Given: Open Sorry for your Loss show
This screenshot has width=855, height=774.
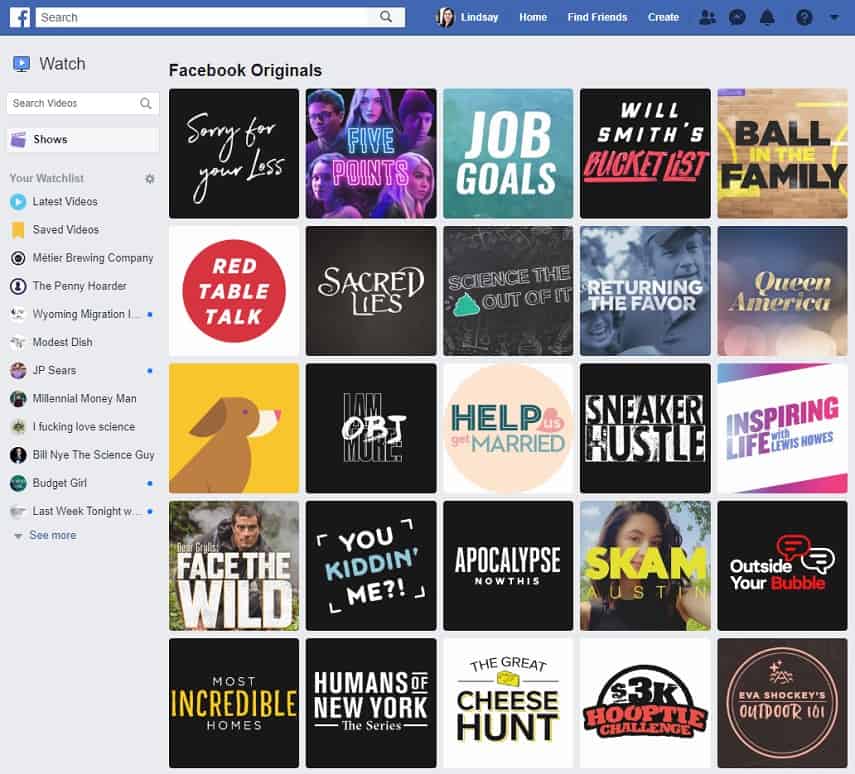Looking at the screenshot, I should pyautogui.click(x=234, y=153).
